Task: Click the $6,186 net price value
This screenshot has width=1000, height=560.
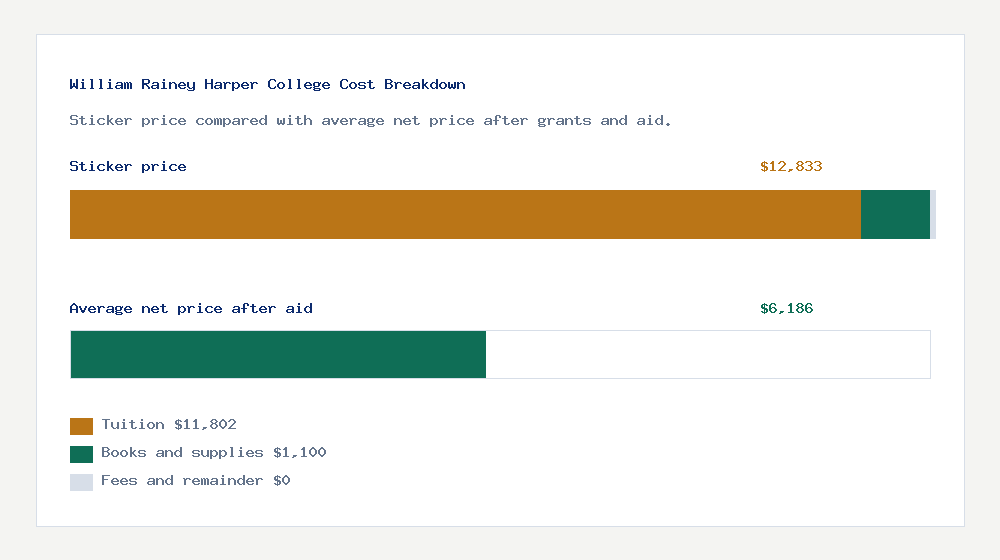Action: pos(786,309)
